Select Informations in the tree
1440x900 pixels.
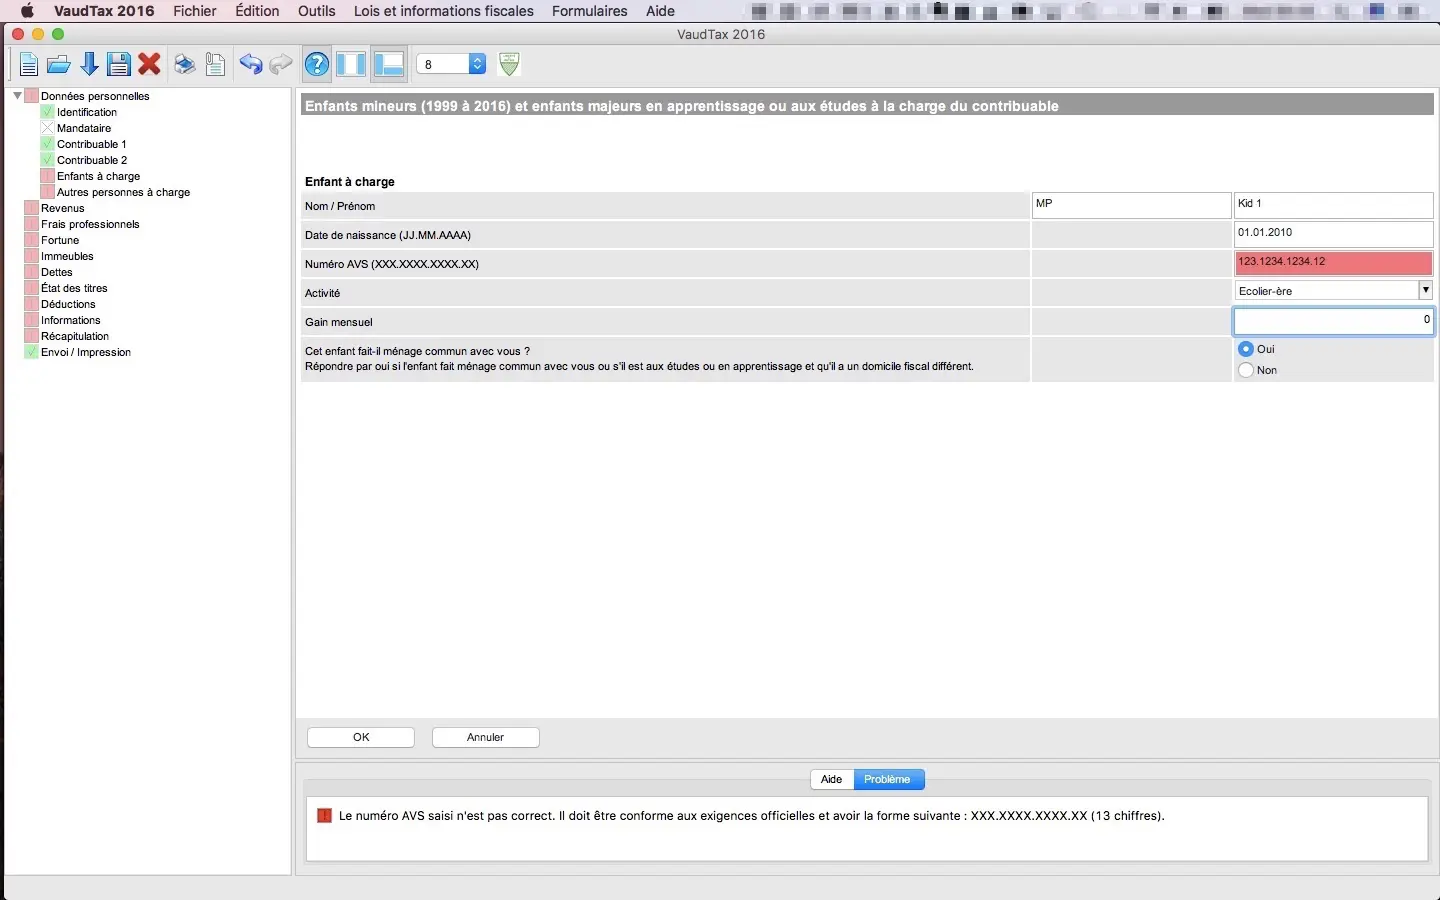point(71,320)
